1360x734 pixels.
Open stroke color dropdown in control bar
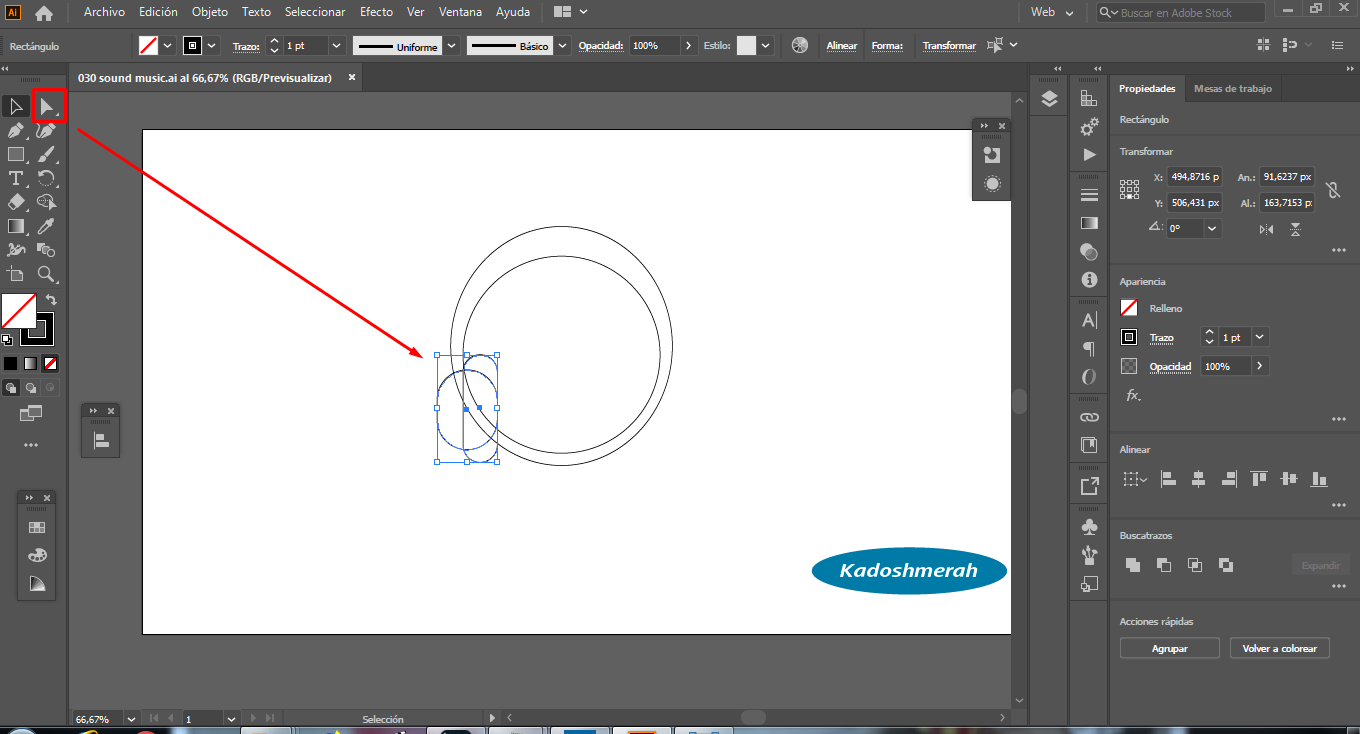tap(212, 46)
